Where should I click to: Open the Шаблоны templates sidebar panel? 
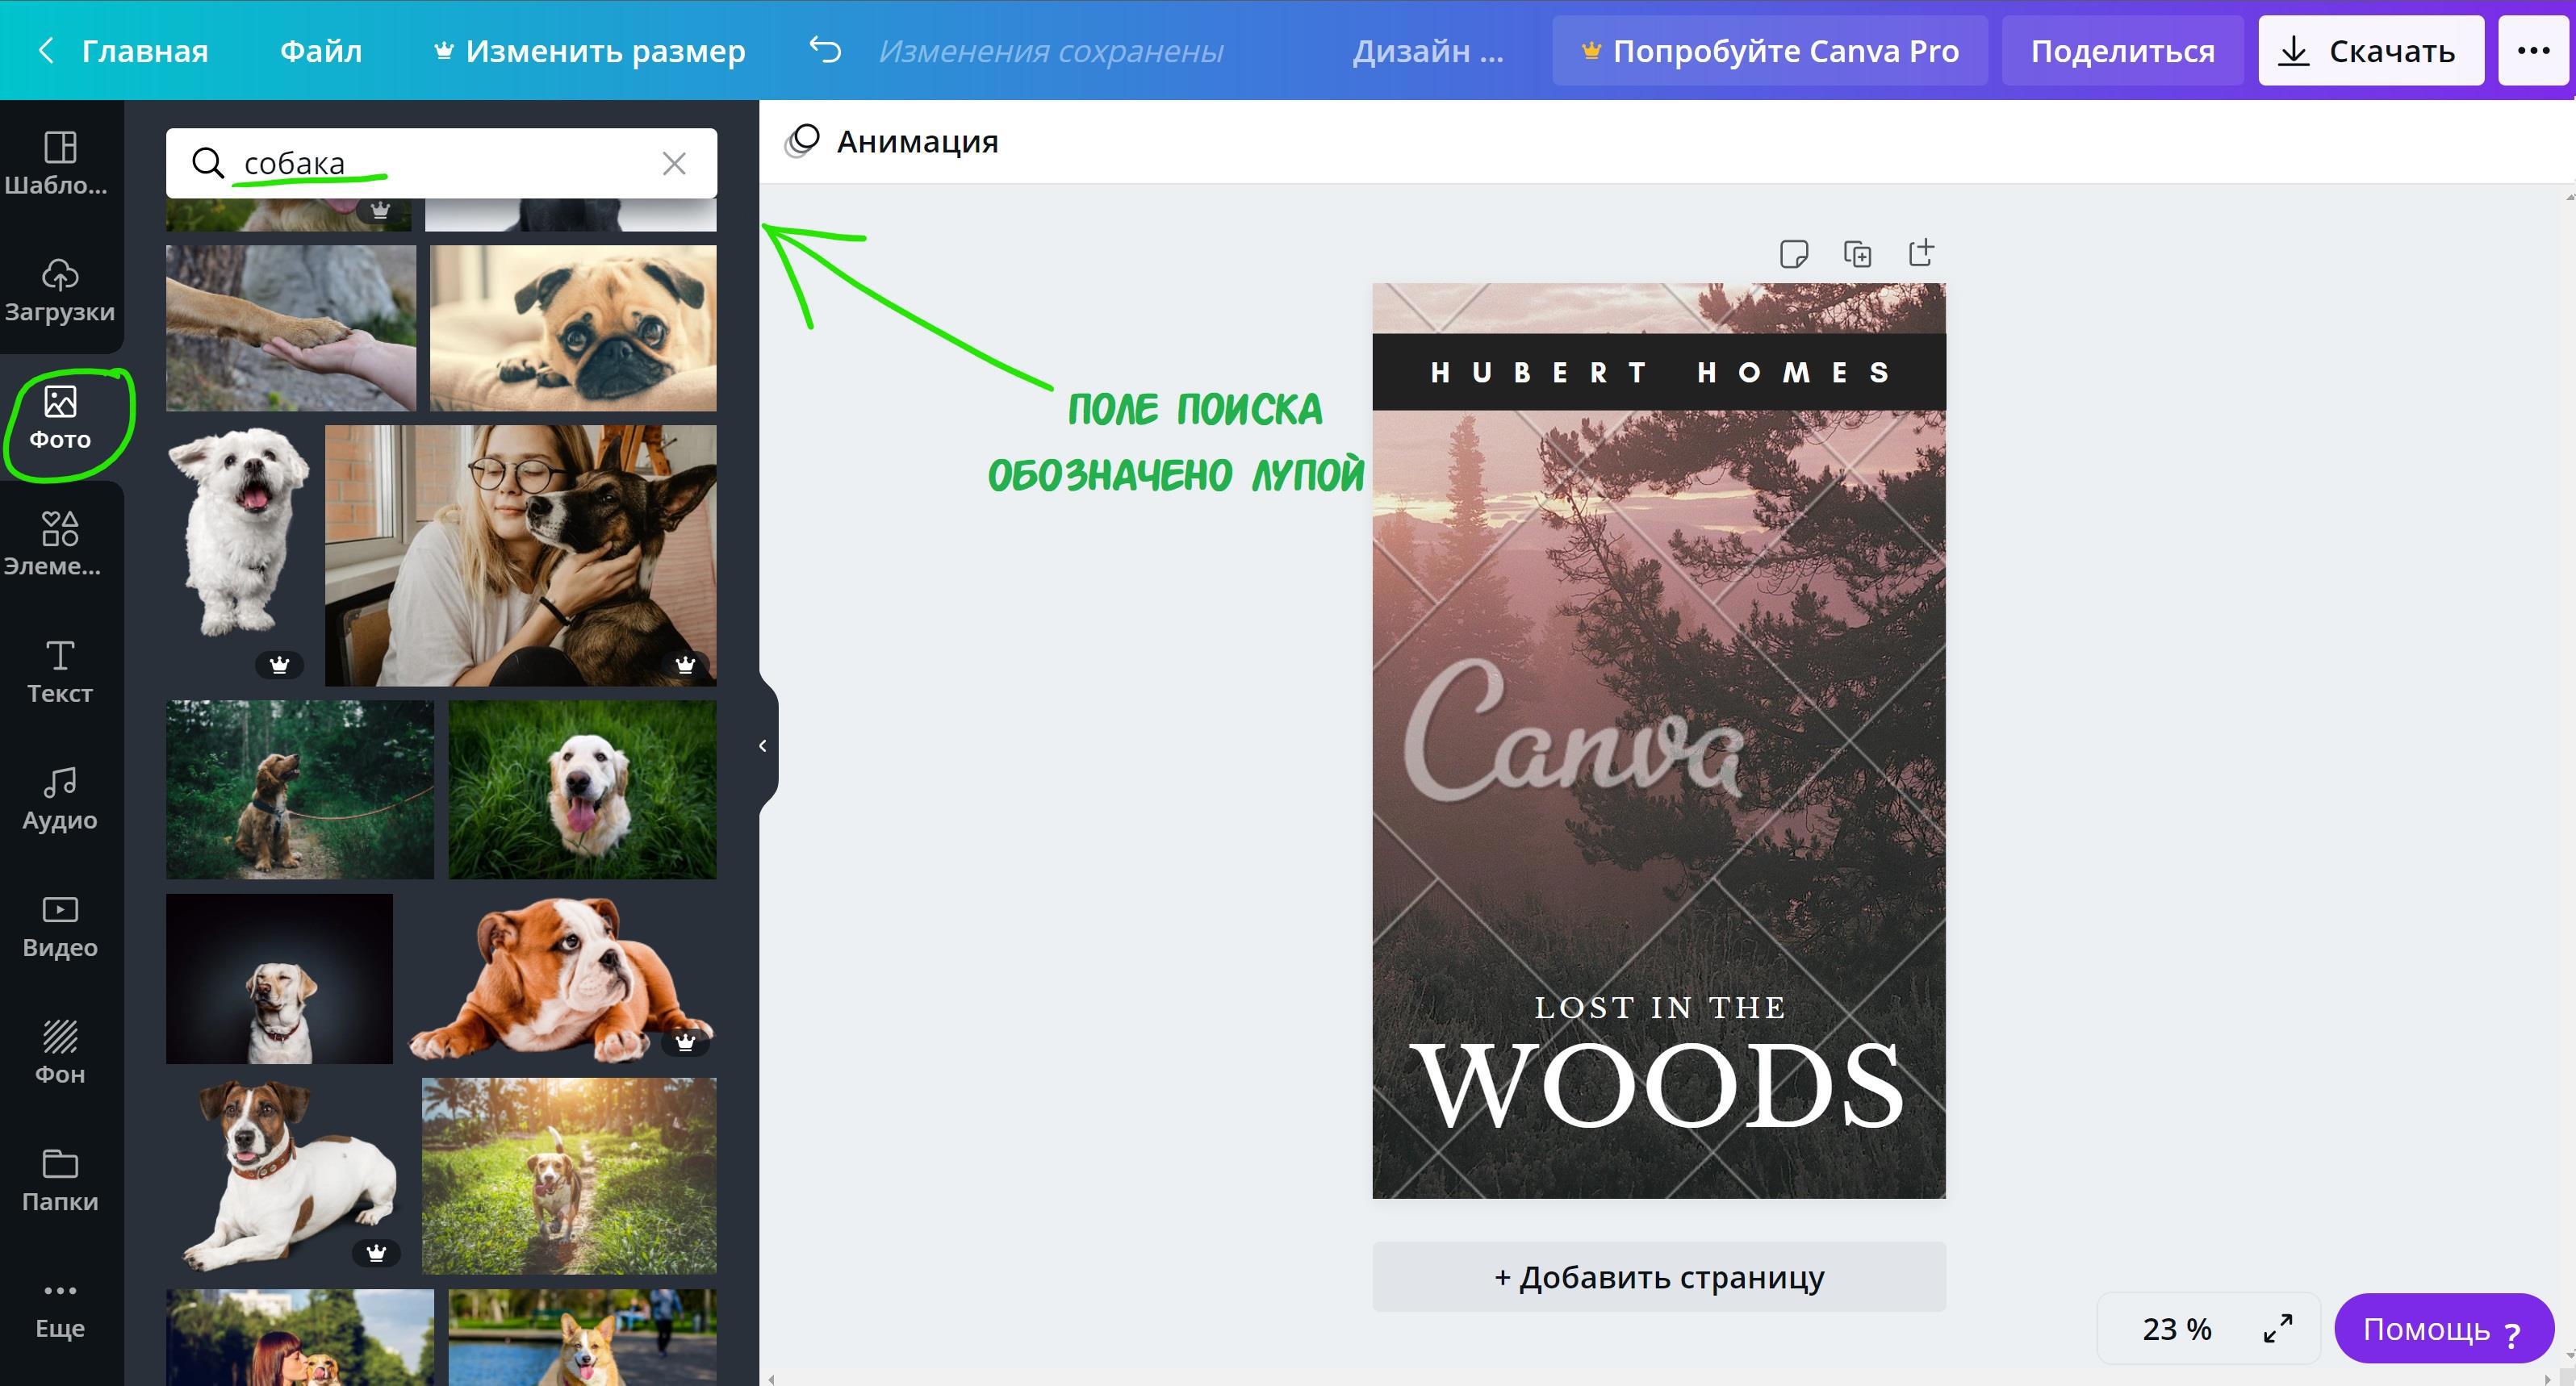pyautogui.click(x=59, y=163)
